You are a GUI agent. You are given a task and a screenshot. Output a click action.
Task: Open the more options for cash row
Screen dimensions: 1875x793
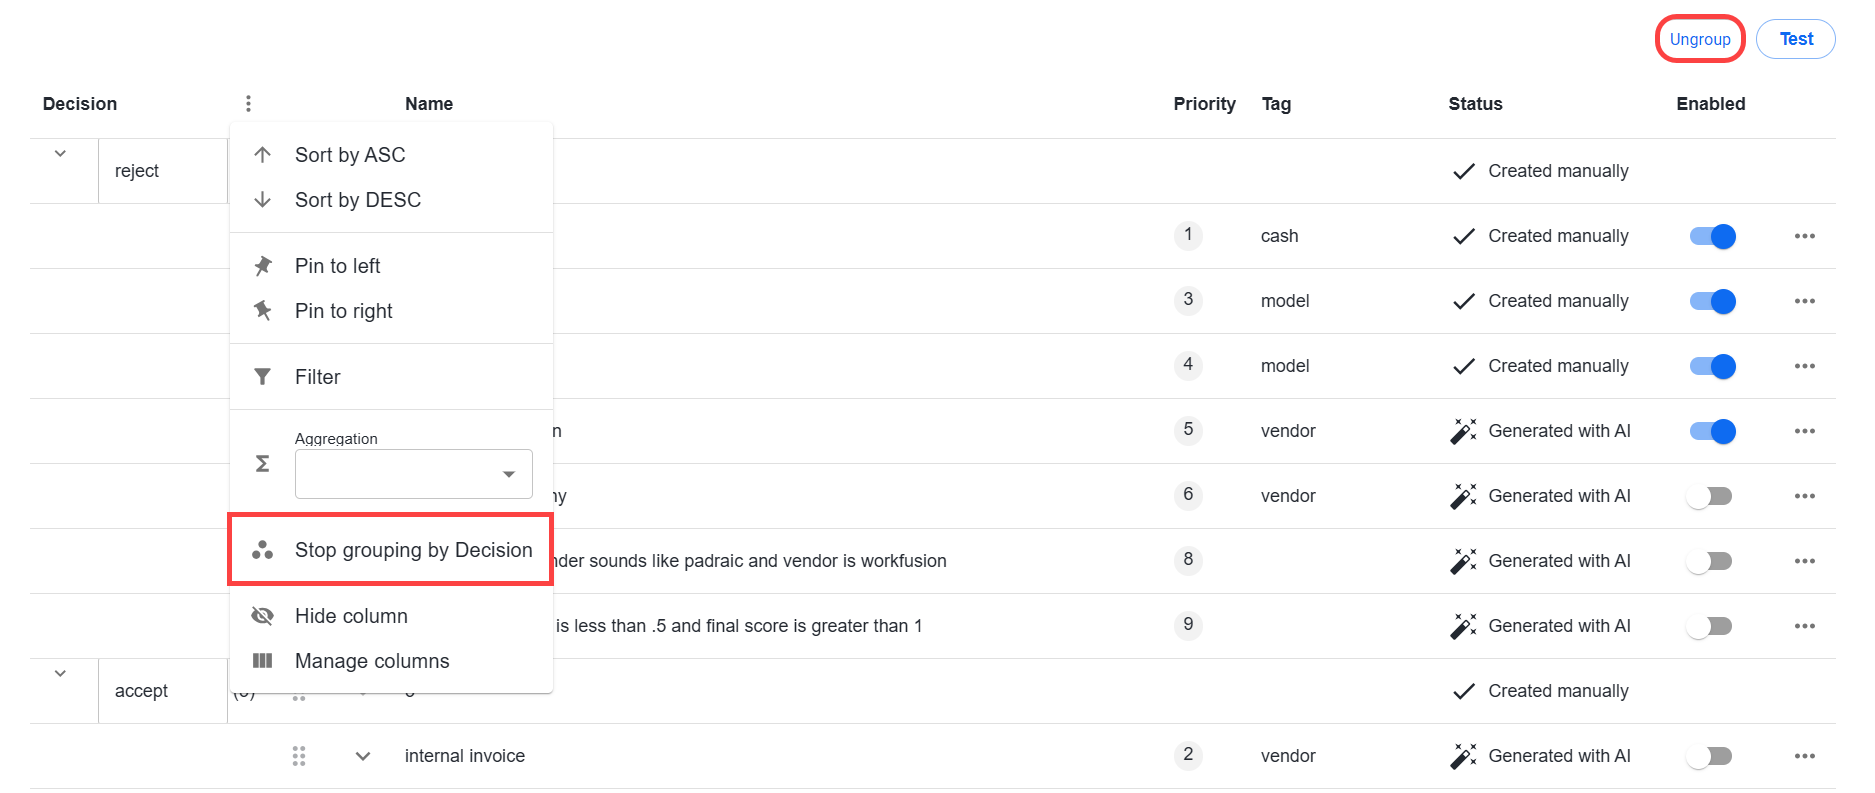[x=1804, y=236]
